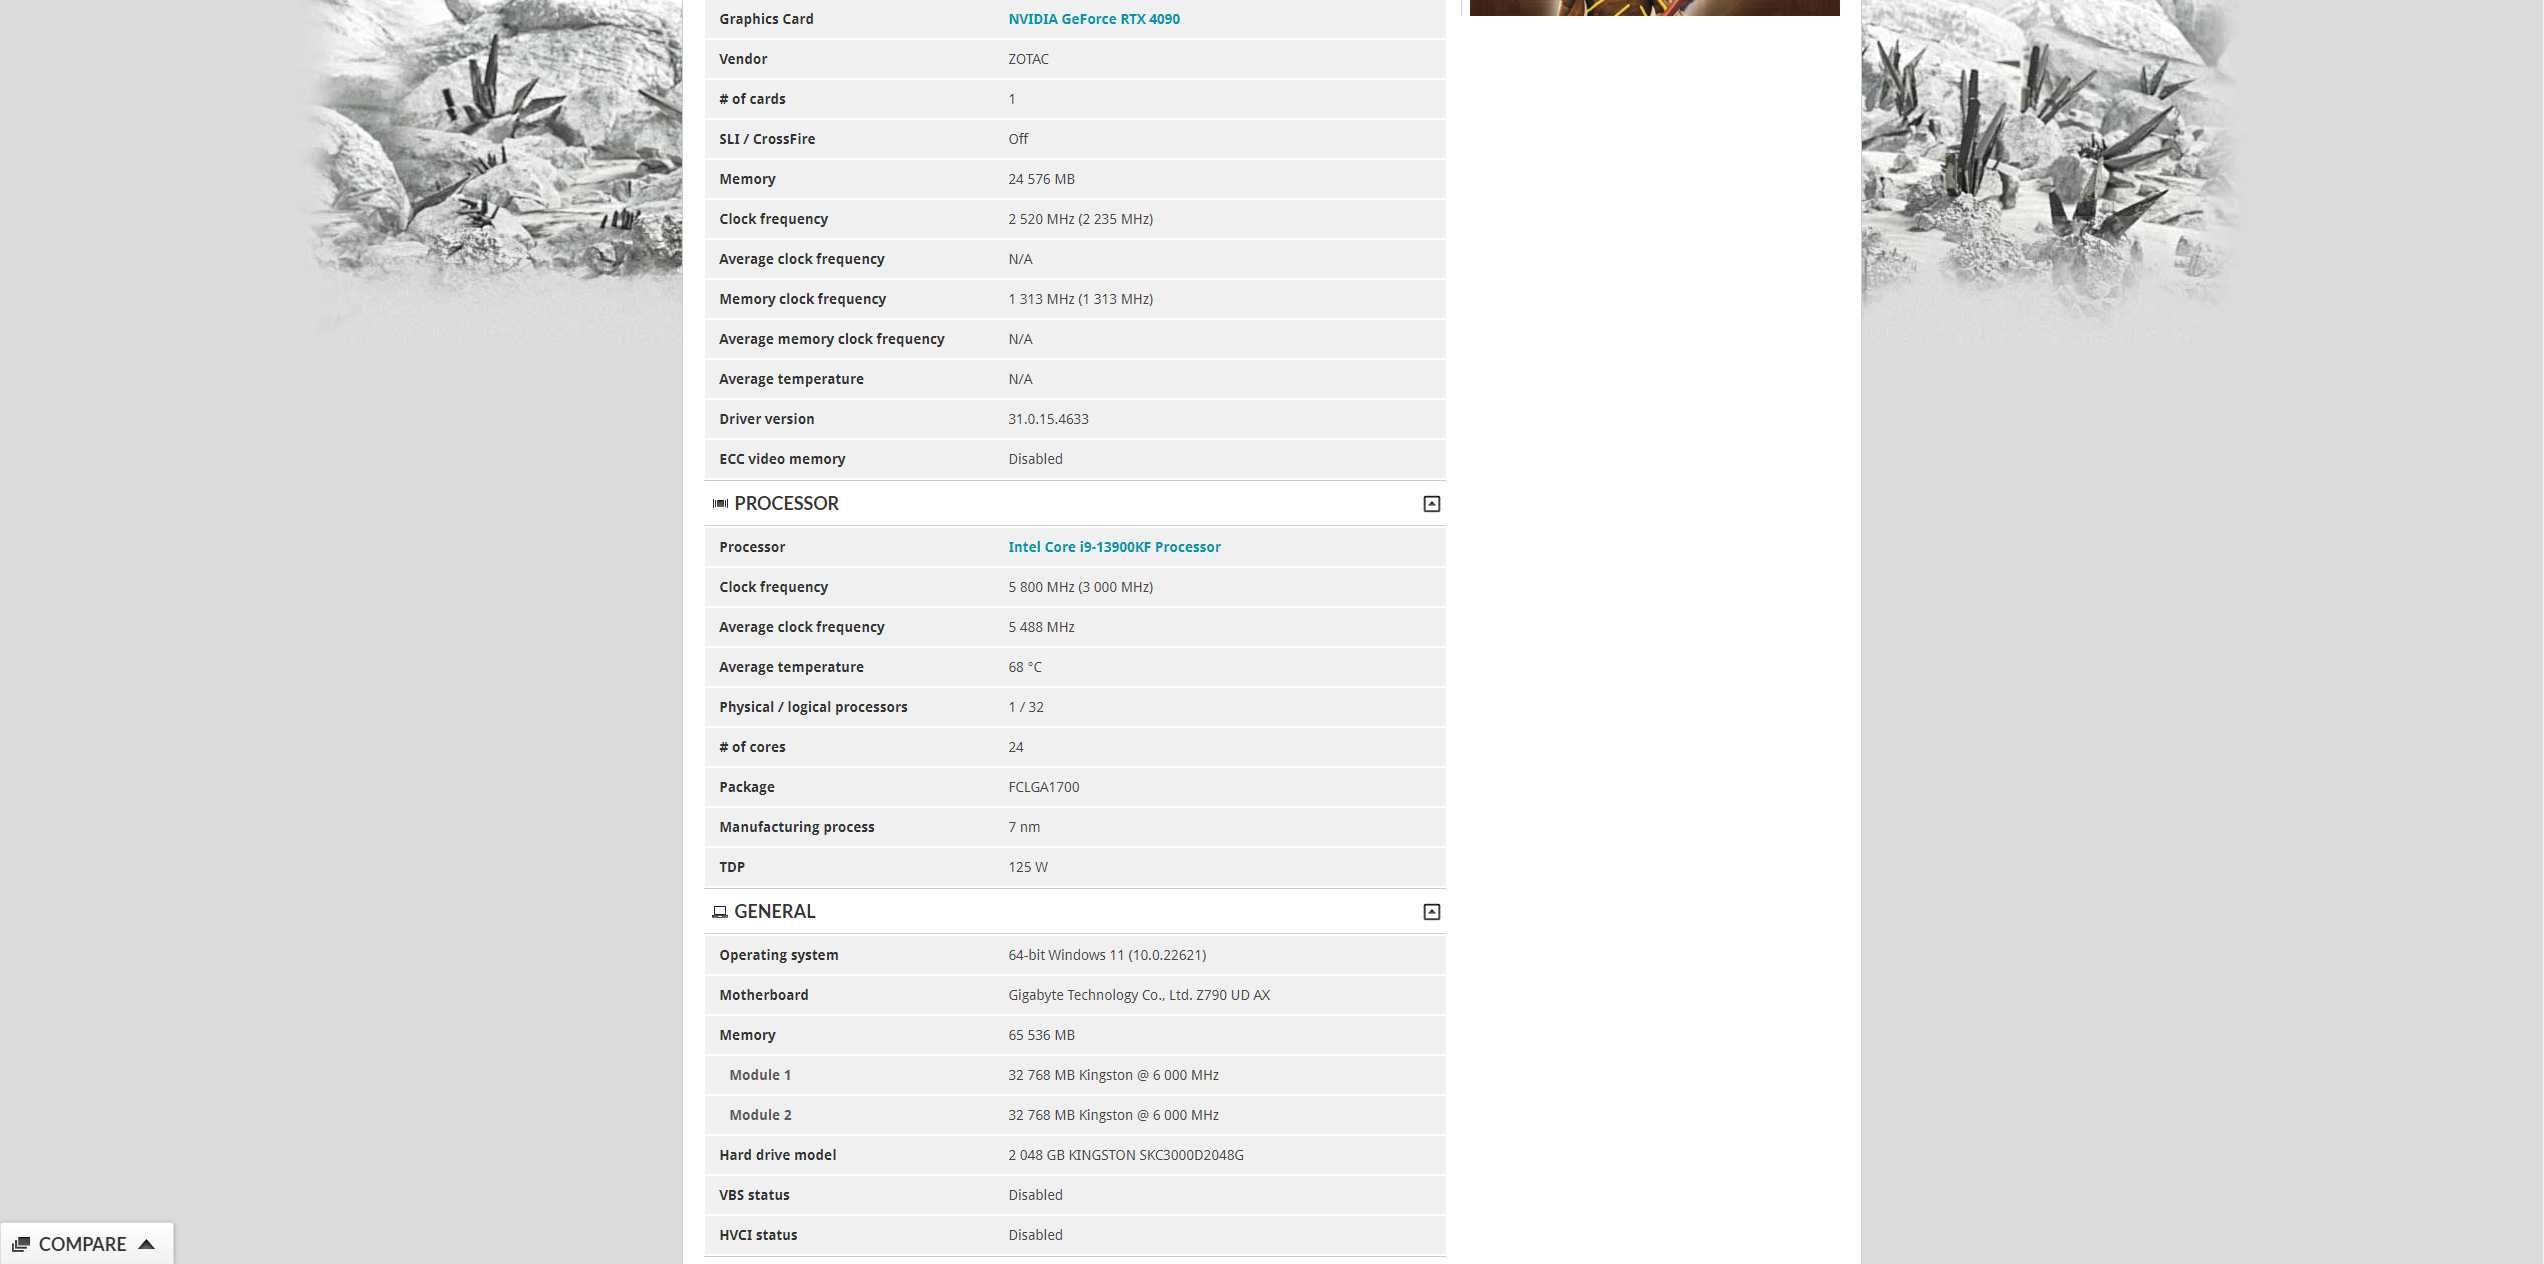Screen dimensions: 2544x1264
Task: Open the COMPARE panel
Action: tap(86, 1244)
